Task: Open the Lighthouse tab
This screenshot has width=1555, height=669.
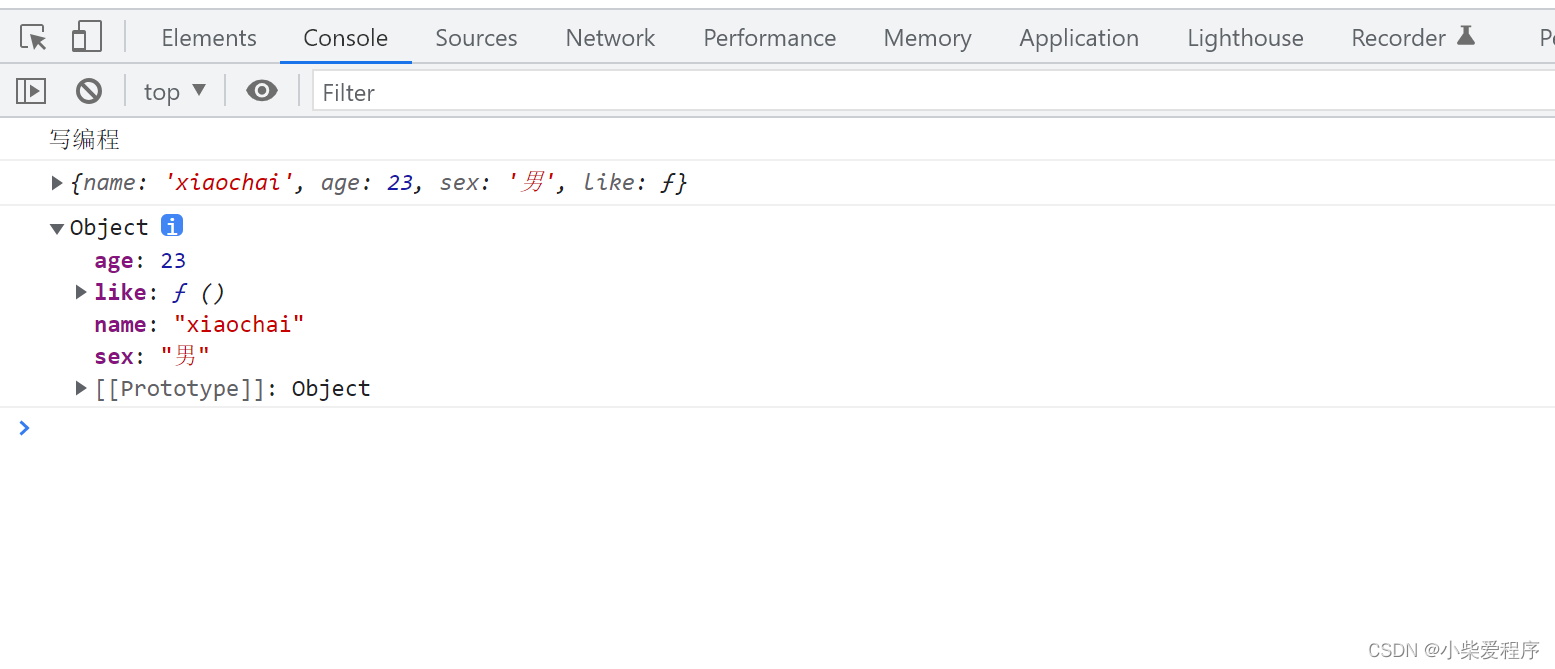Action: coord(1245,38)
